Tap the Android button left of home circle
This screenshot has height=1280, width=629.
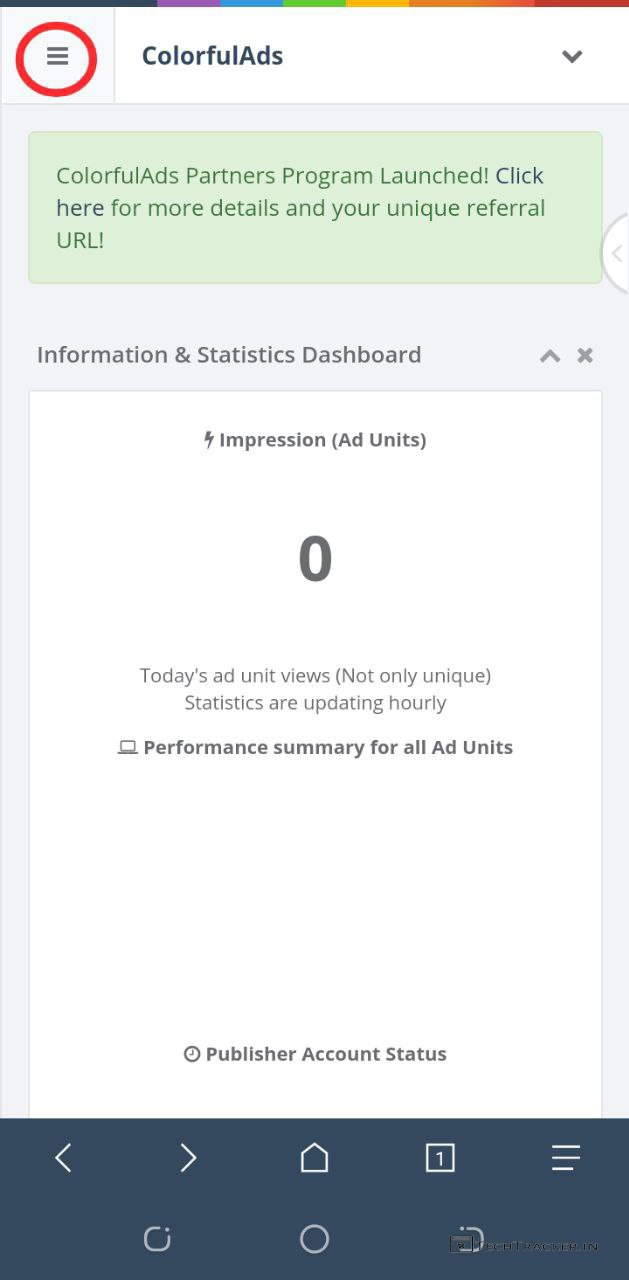[157, 1239]
